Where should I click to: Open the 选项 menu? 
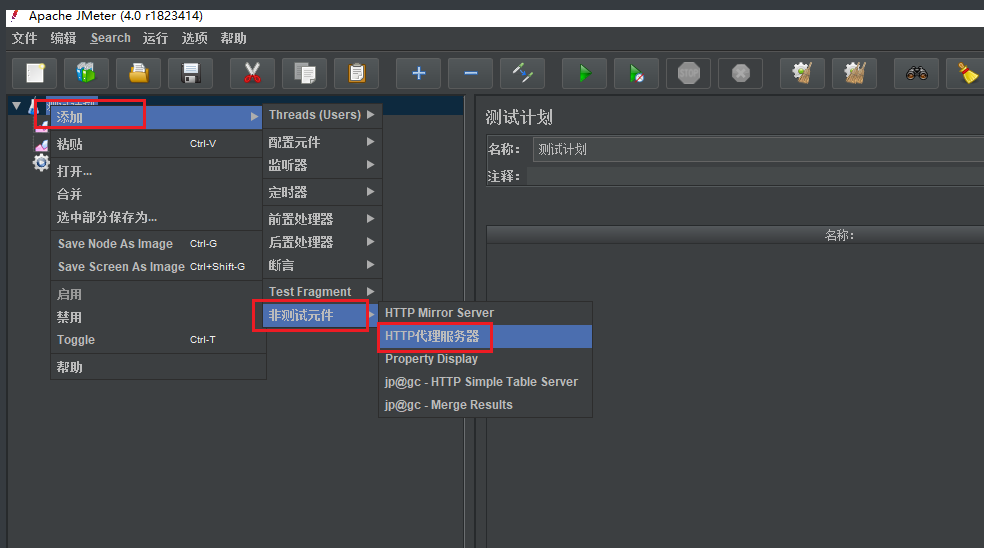tap(195, 38)
